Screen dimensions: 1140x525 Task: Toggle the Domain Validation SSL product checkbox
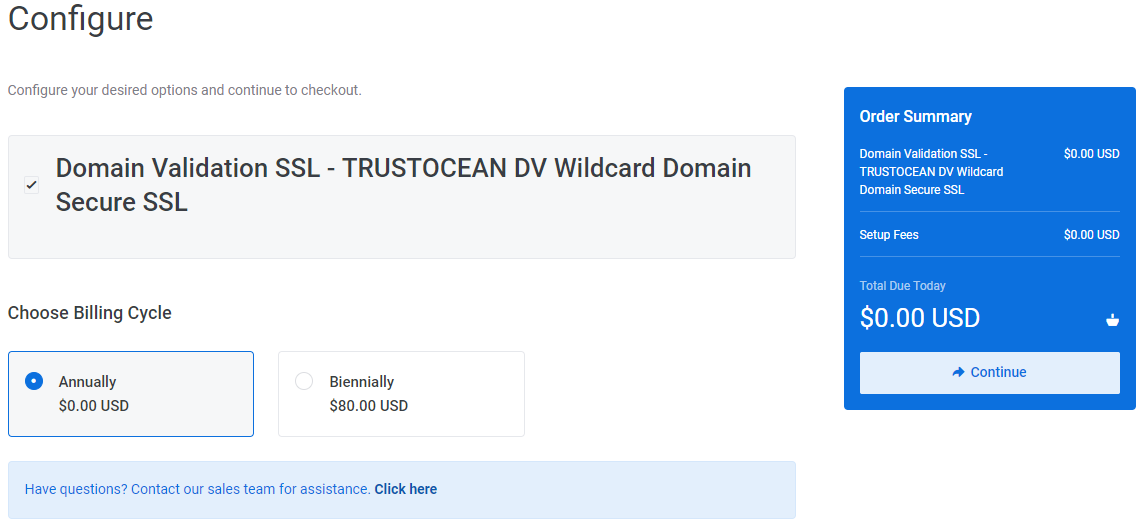(x=31, y=185)
